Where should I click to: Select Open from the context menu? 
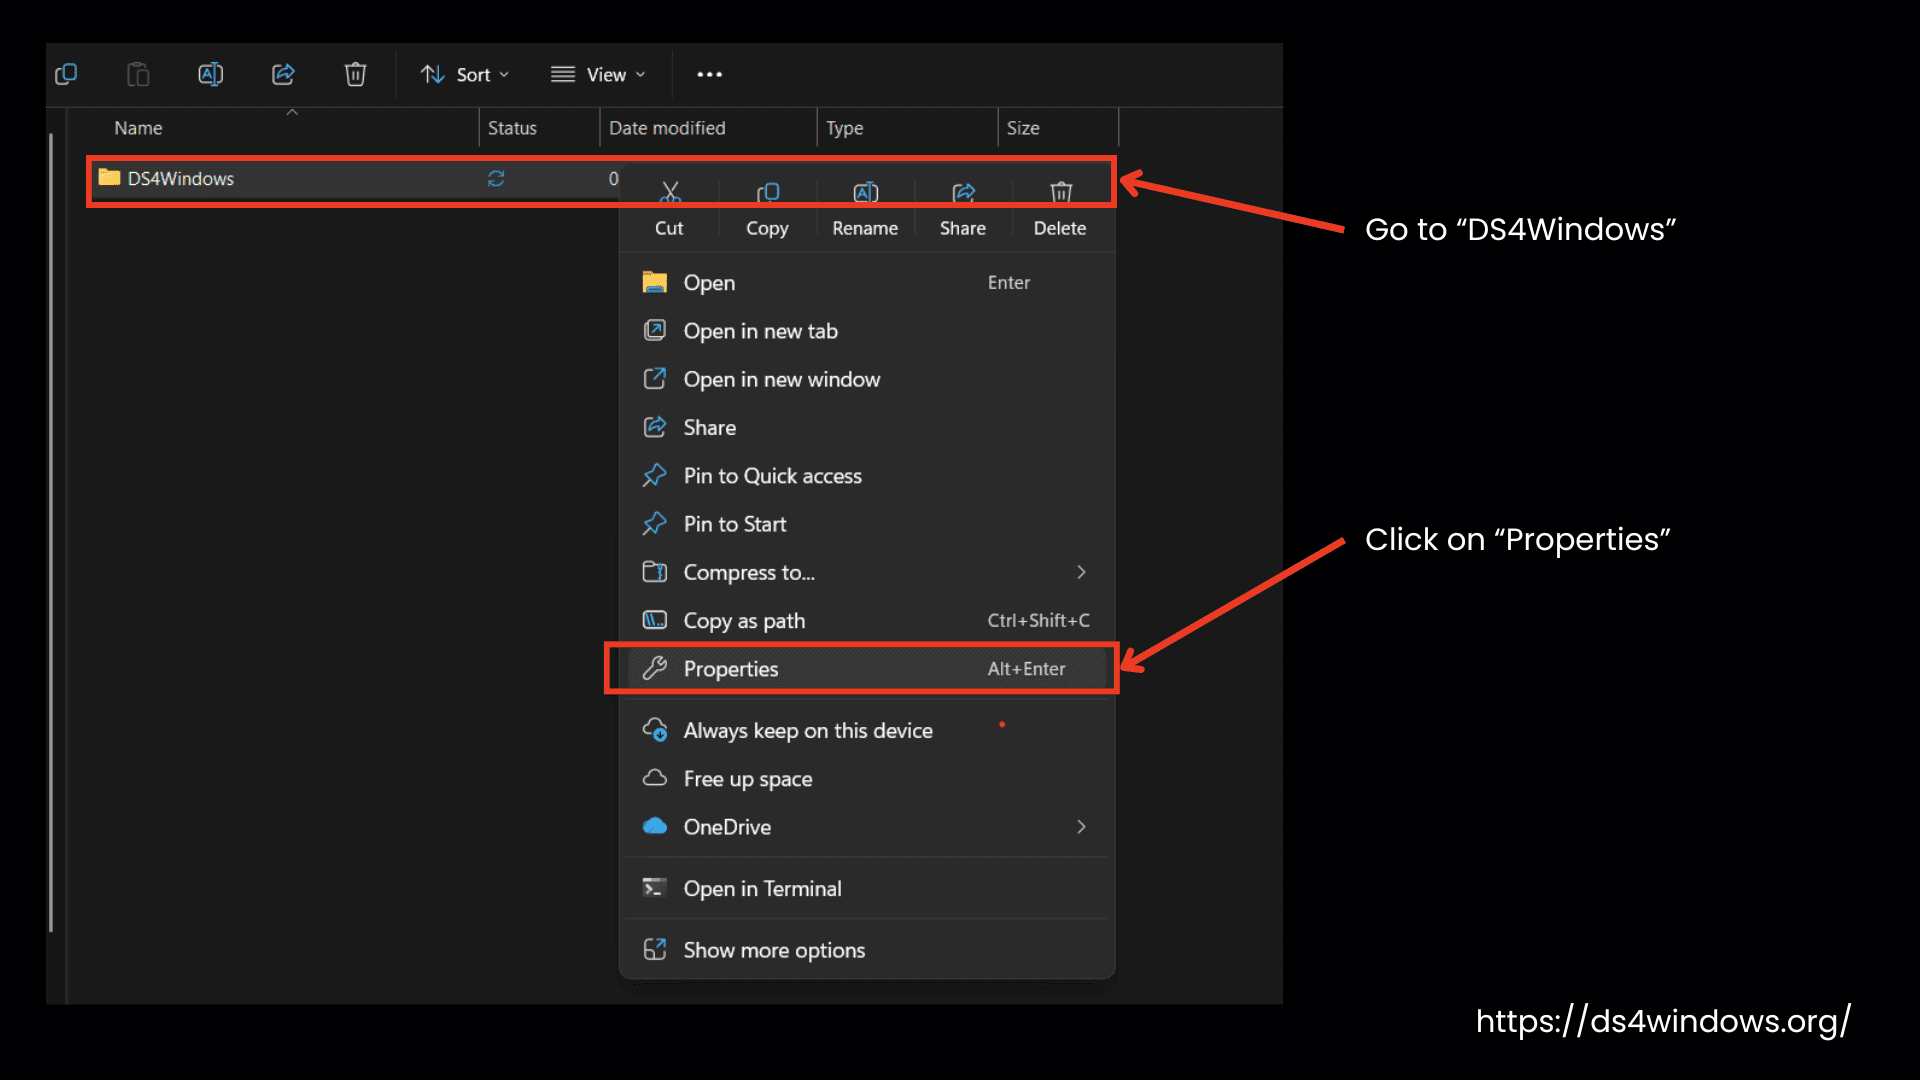[867, 283]
